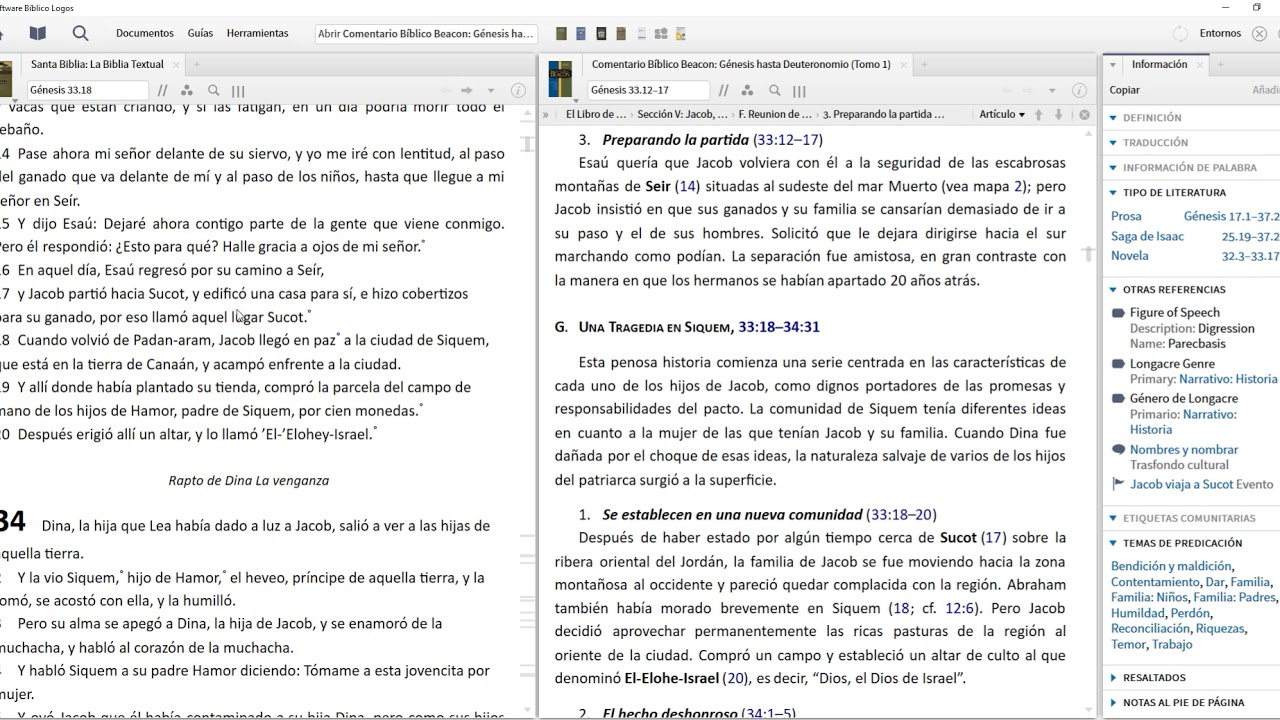Switch to Santa Biblia: La Biblia Textual tab
Image resolution: width=1280 pixels, height=720 pixels.
click(x=97, y=64)
